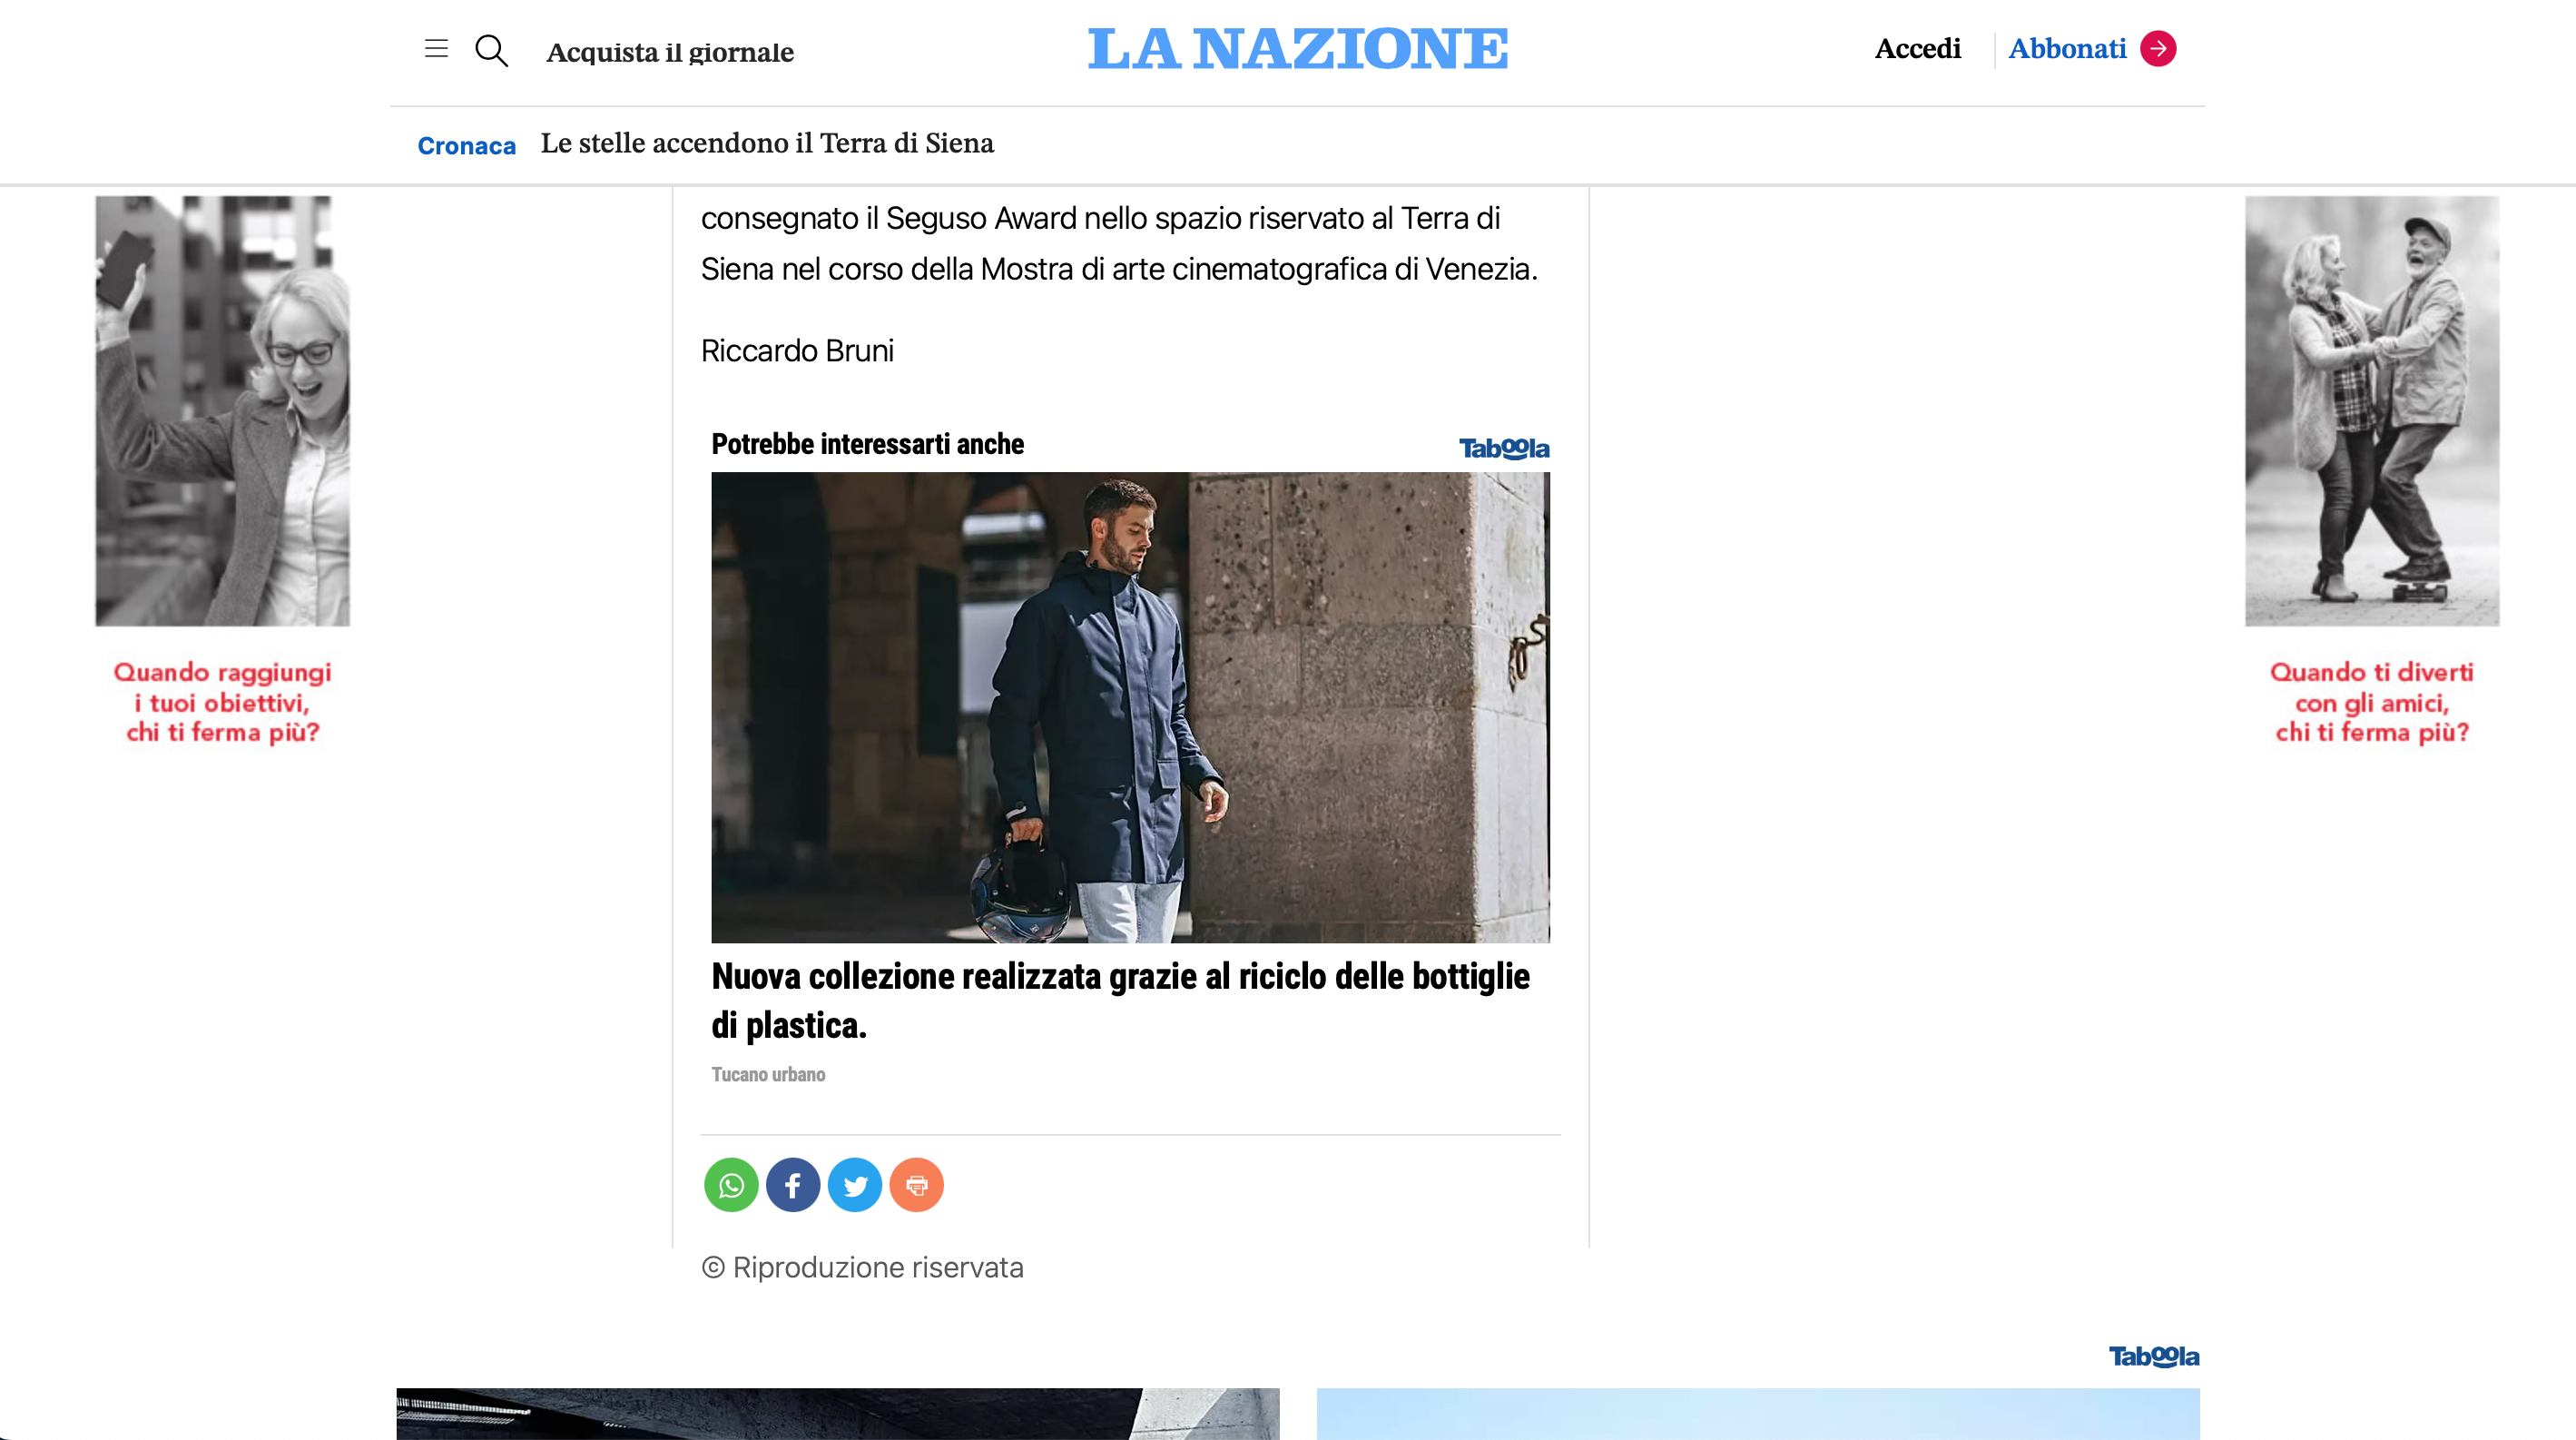The image size is (2576, 1440).
Task: Print the article with printer icon
Action: (x=917, y=1185)
